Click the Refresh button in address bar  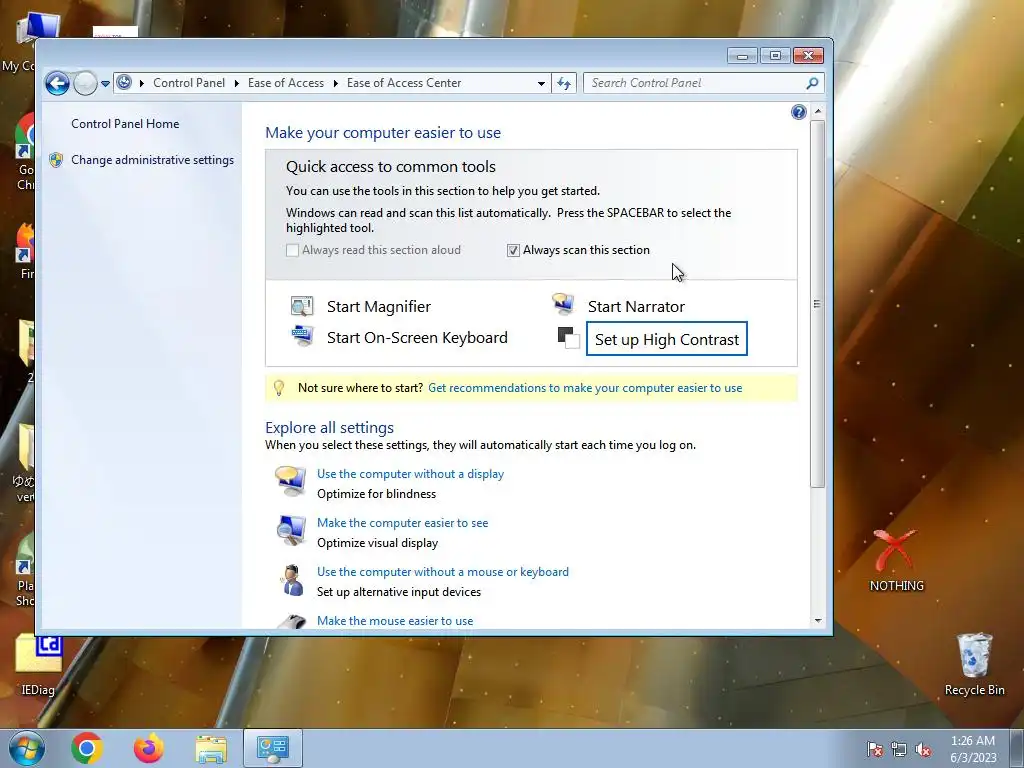tap(564, 84)
